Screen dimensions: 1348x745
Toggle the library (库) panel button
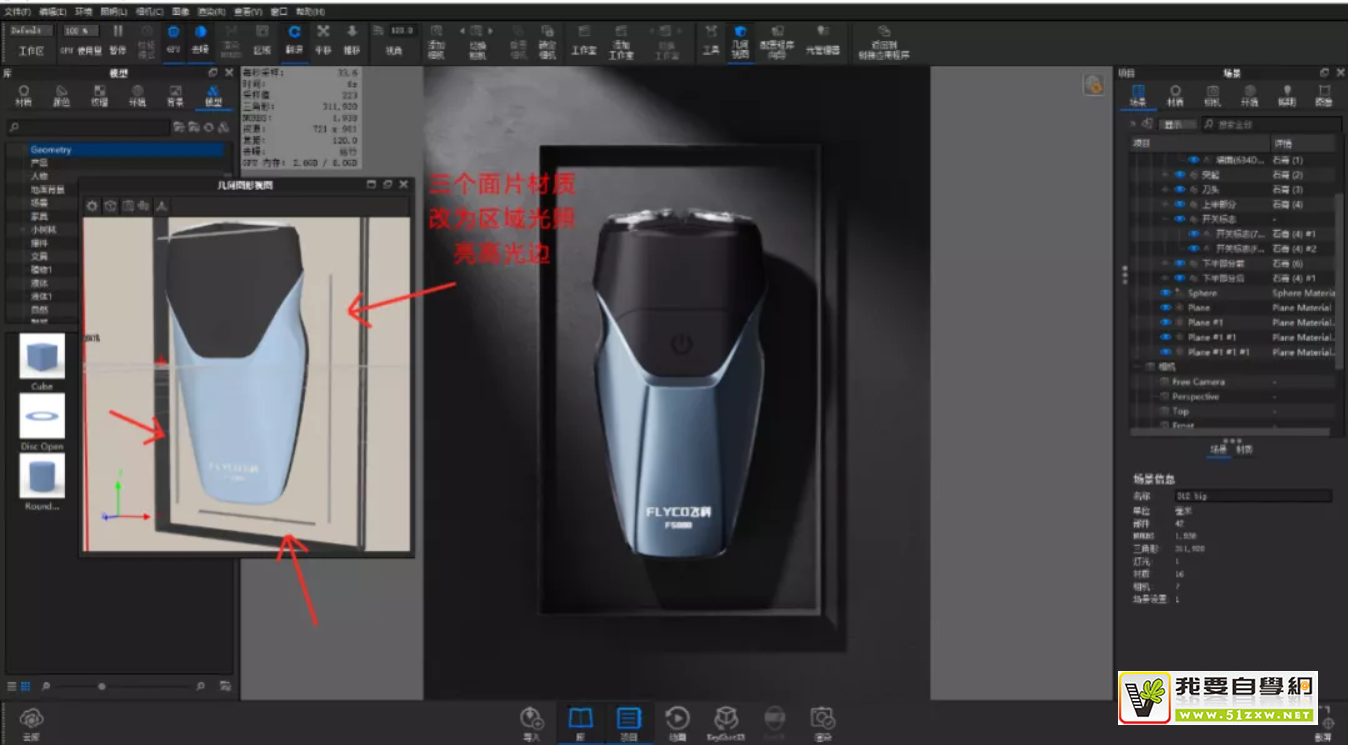[x=580, y=722]
